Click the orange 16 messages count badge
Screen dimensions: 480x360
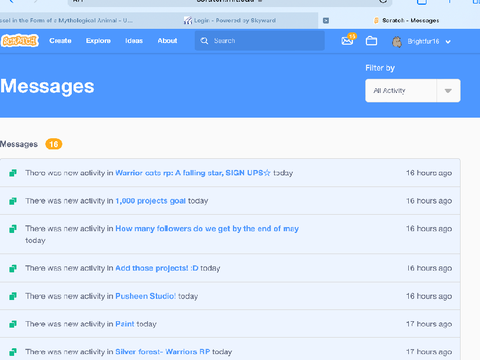tap(54, 144)
